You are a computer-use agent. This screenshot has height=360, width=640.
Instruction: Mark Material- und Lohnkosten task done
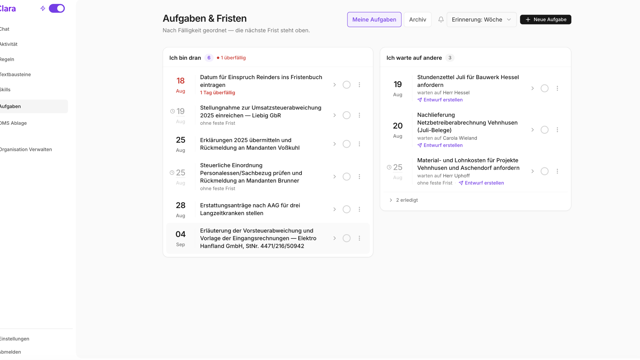coord(544,171)
